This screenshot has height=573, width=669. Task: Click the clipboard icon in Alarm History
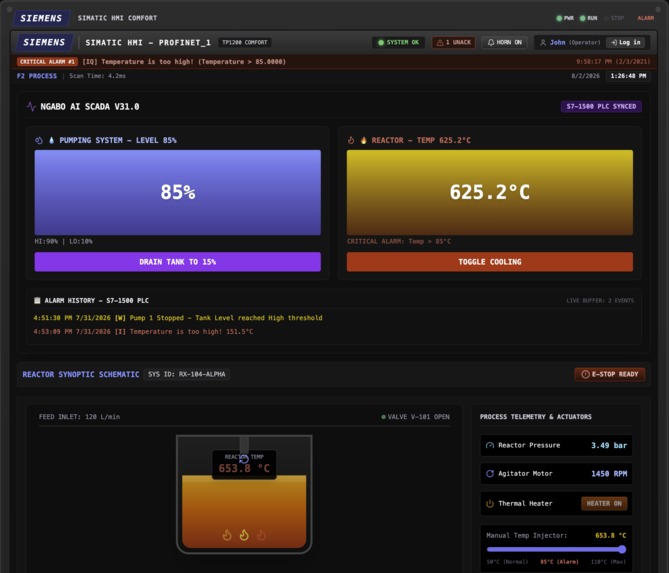coord(37,300)
